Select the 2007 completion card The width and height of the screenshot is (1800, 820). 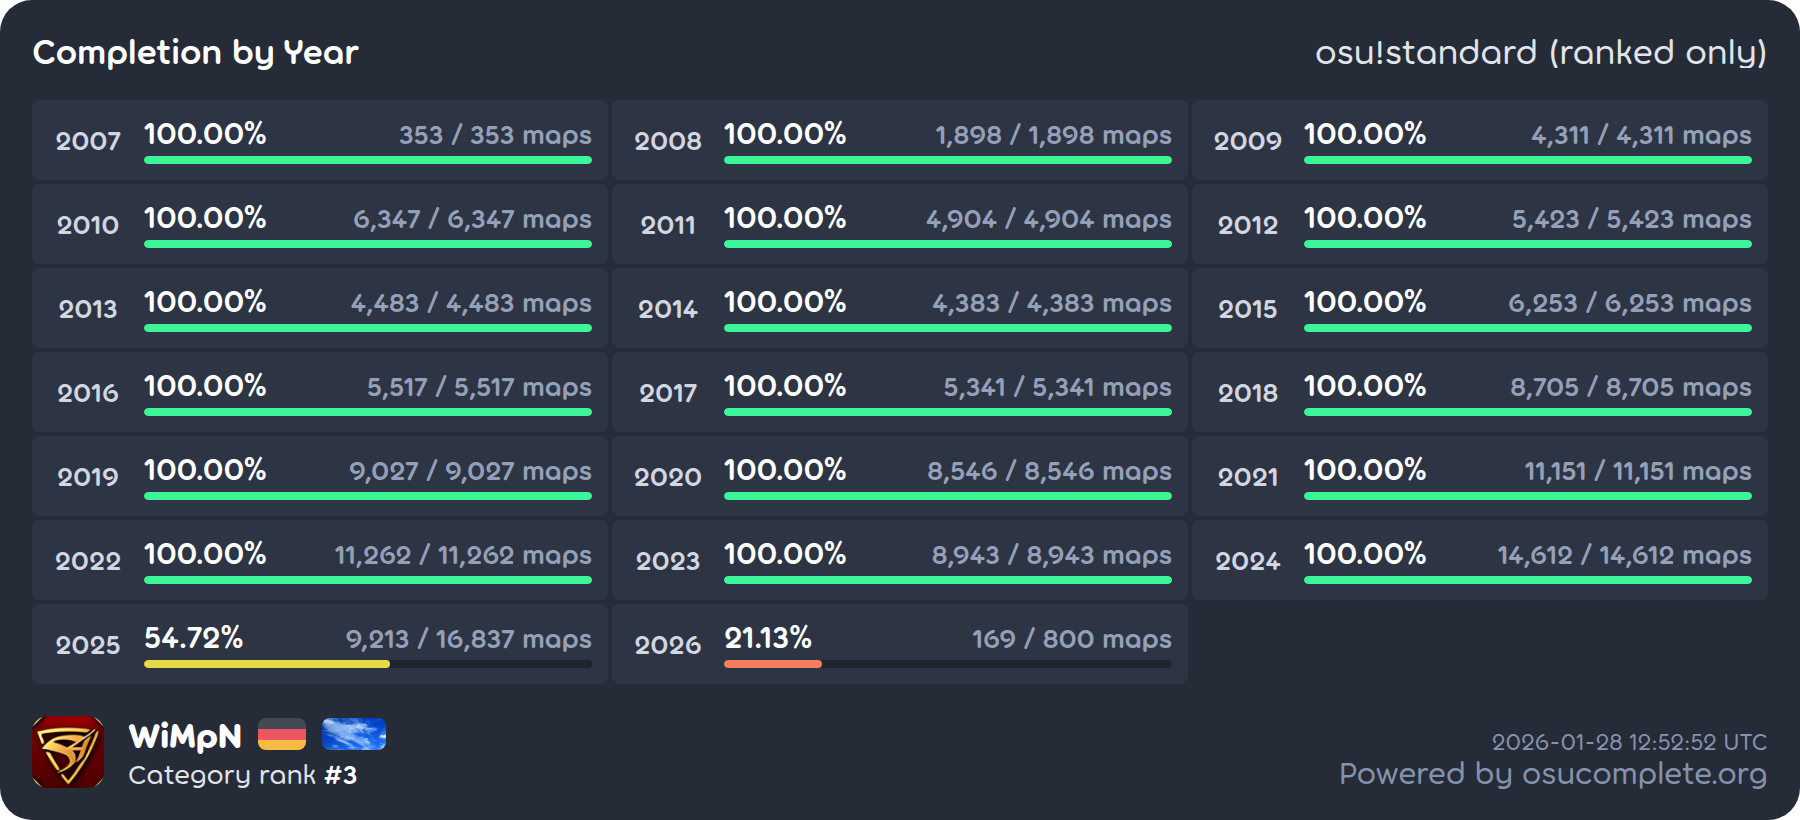point(319,140)
